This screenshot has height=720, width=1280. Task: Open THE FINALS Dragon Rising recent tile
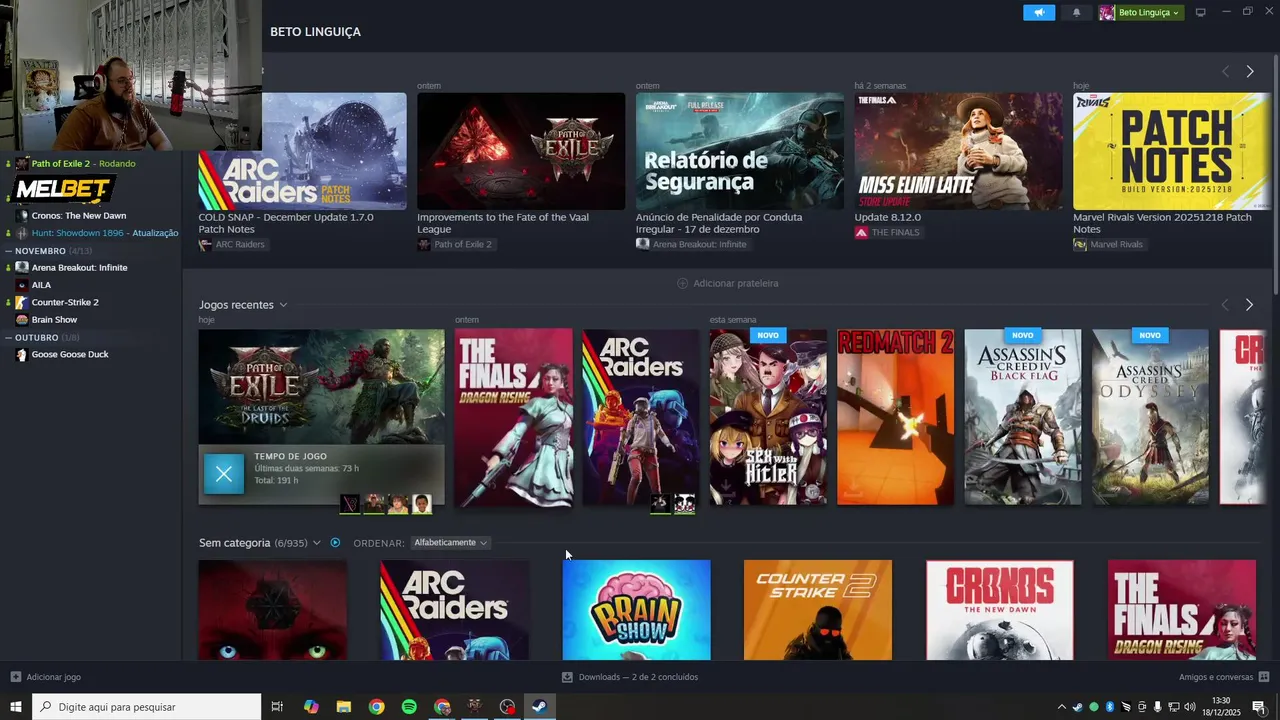514,417
